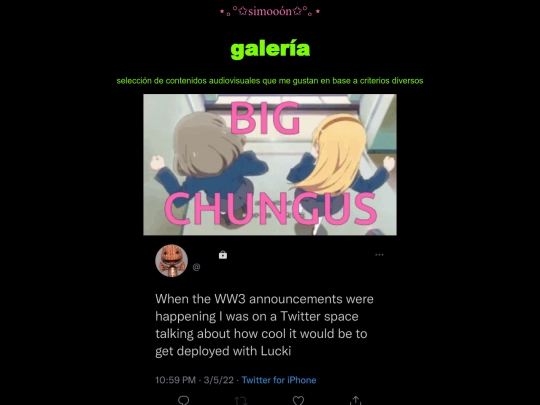Click the padlock protected-account icon
Image resolution: width=540 pixels, height=405 pixels.
coord(223,255)
